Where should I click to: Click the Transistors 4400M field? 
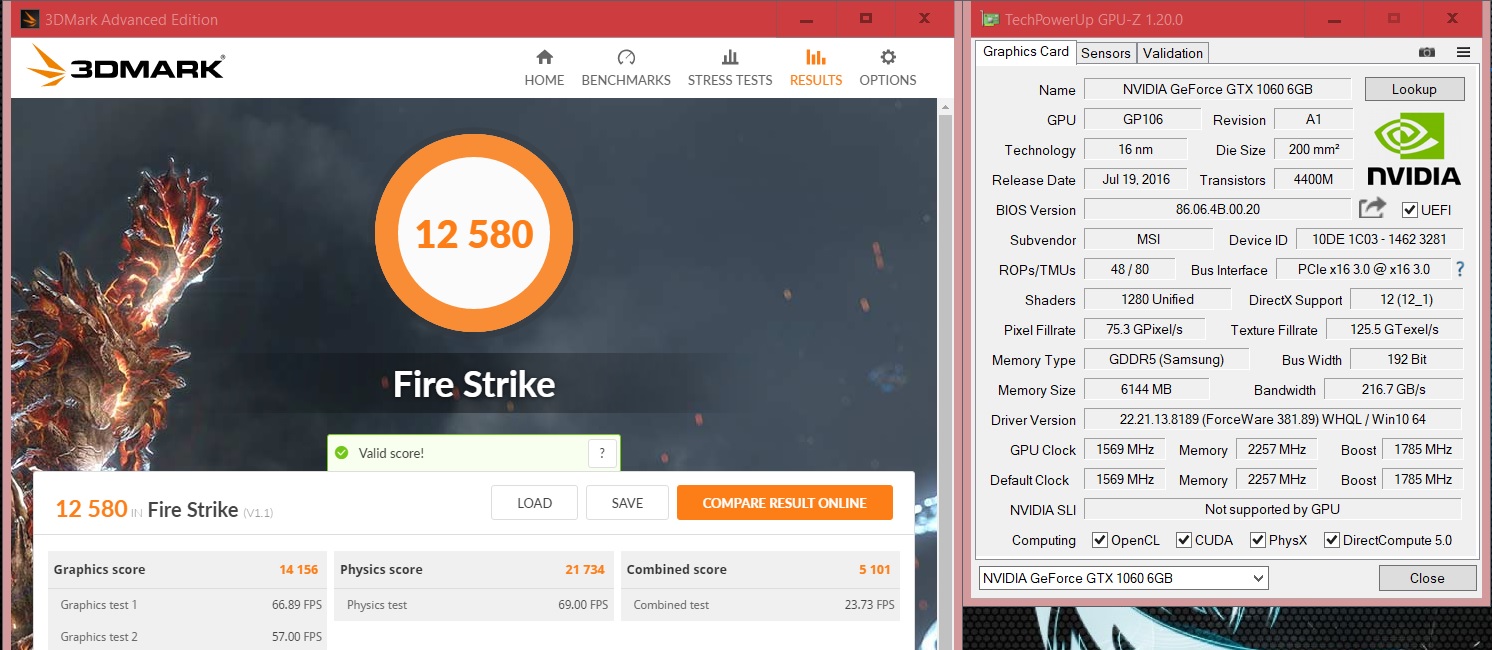pyautogui.click(x=1314, y=179)
